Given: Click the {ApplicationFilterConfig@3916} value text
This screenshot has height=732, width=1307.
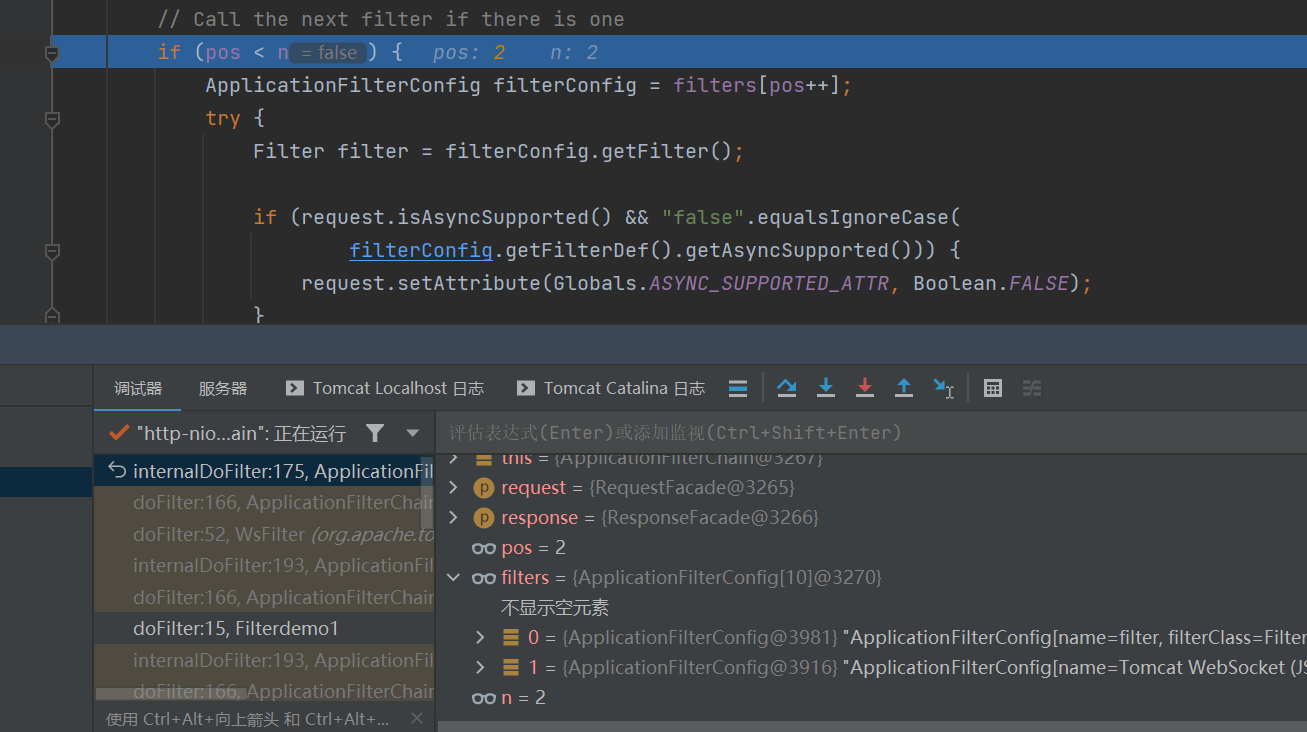Looking at the screenshot, I should (x=700, y=667).
